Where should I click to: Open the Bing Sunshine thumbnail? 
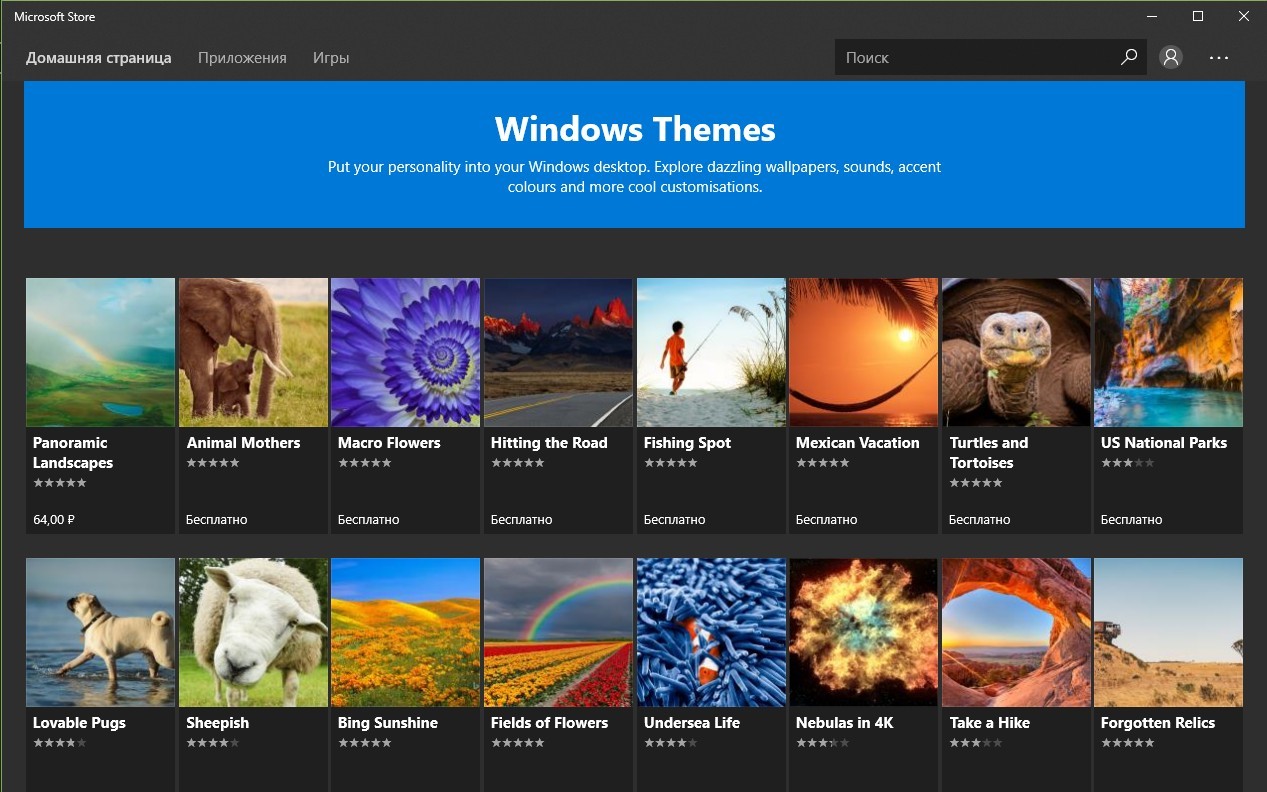tap(406, 633)
